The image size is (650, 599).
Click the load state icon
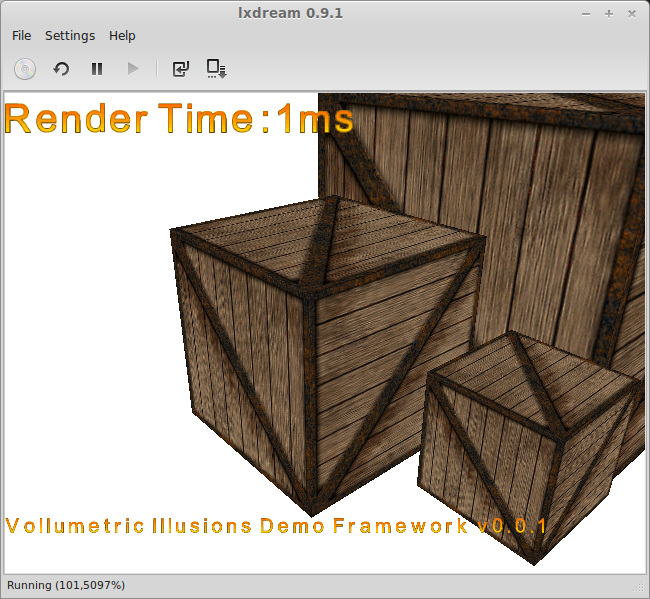(x=180, y=69)
